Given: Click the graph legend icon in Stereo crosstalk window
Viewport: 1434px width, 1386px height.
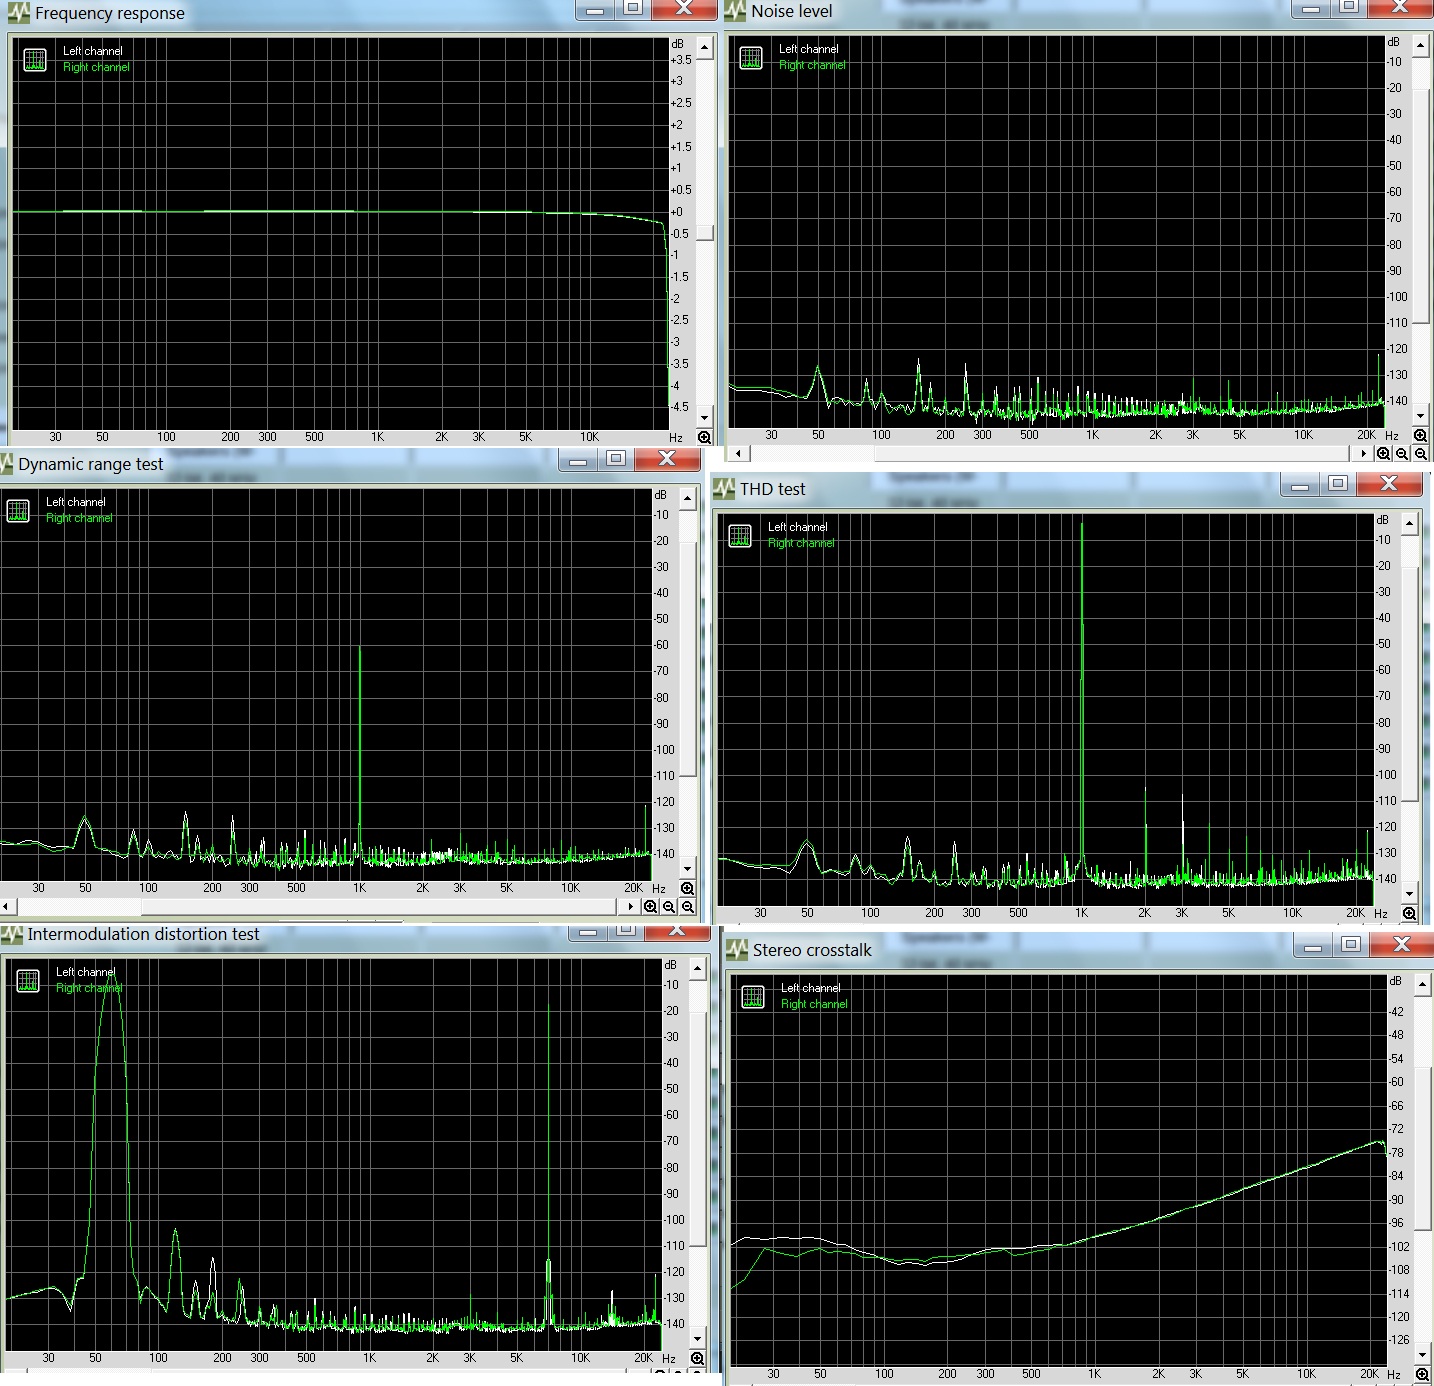Looking at the screenshot, I should [753, 997].
